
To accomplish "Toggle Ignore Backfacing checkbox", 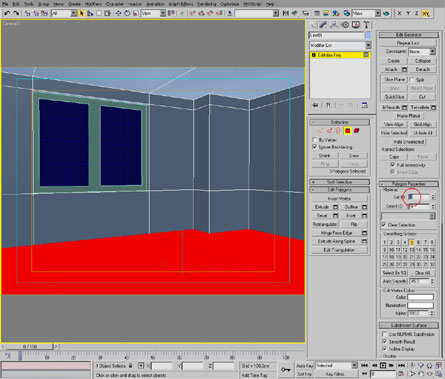I will pyautogui.click(x=314, y=147).
